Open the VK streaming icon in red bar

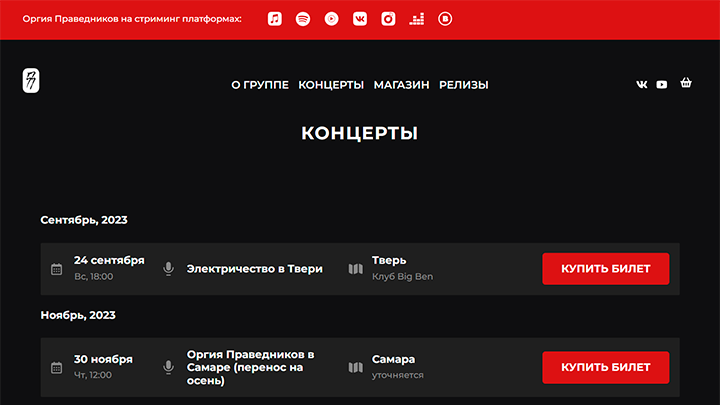360,19
